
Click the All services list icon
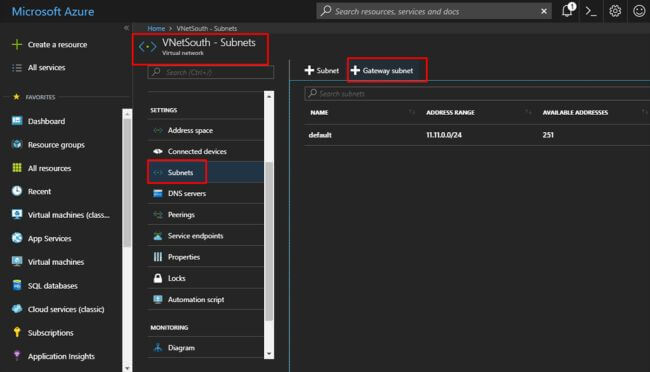[17, 68]
